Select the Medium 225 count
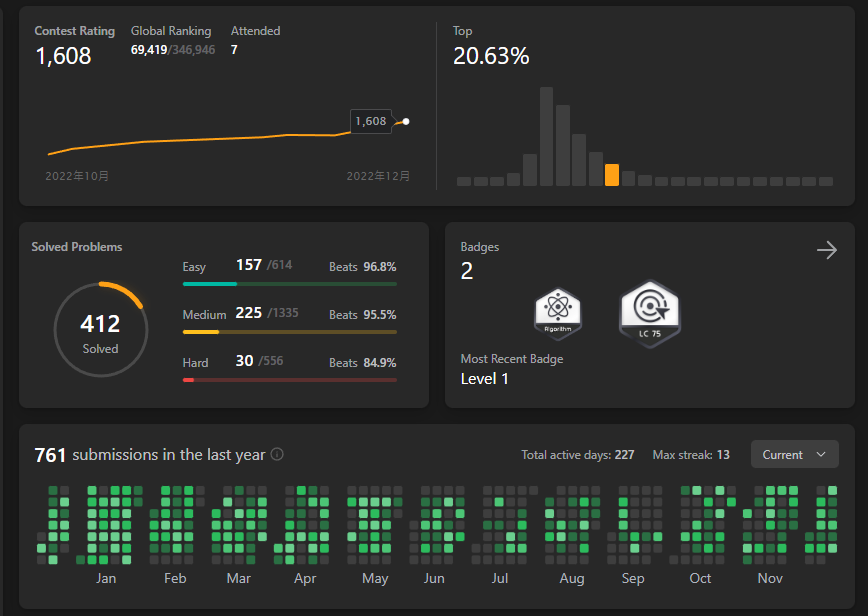868x616 pixels. click(249, 313)
